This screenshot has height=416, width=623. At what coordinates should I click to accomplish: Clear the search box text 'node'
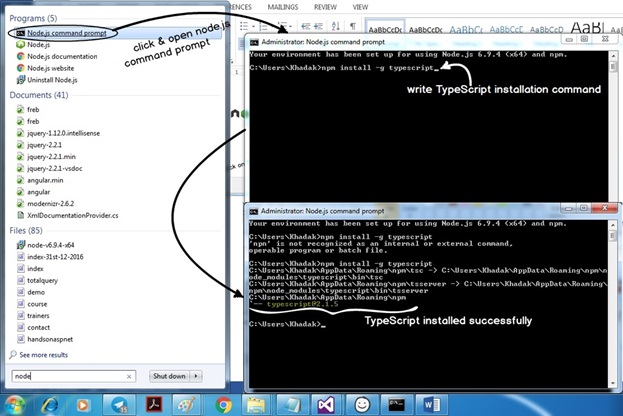[128, 376]
